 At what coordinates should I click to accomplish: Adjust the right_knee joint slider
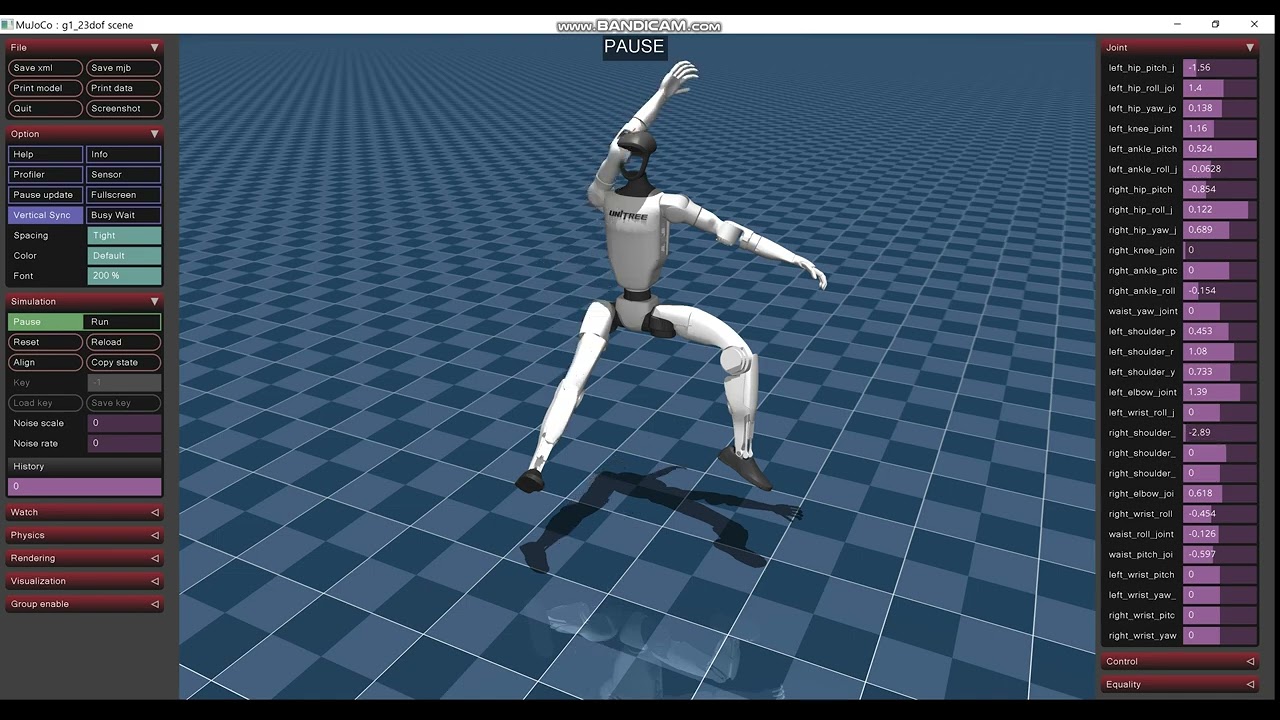pyautogui.click(x=1219, y=250)
